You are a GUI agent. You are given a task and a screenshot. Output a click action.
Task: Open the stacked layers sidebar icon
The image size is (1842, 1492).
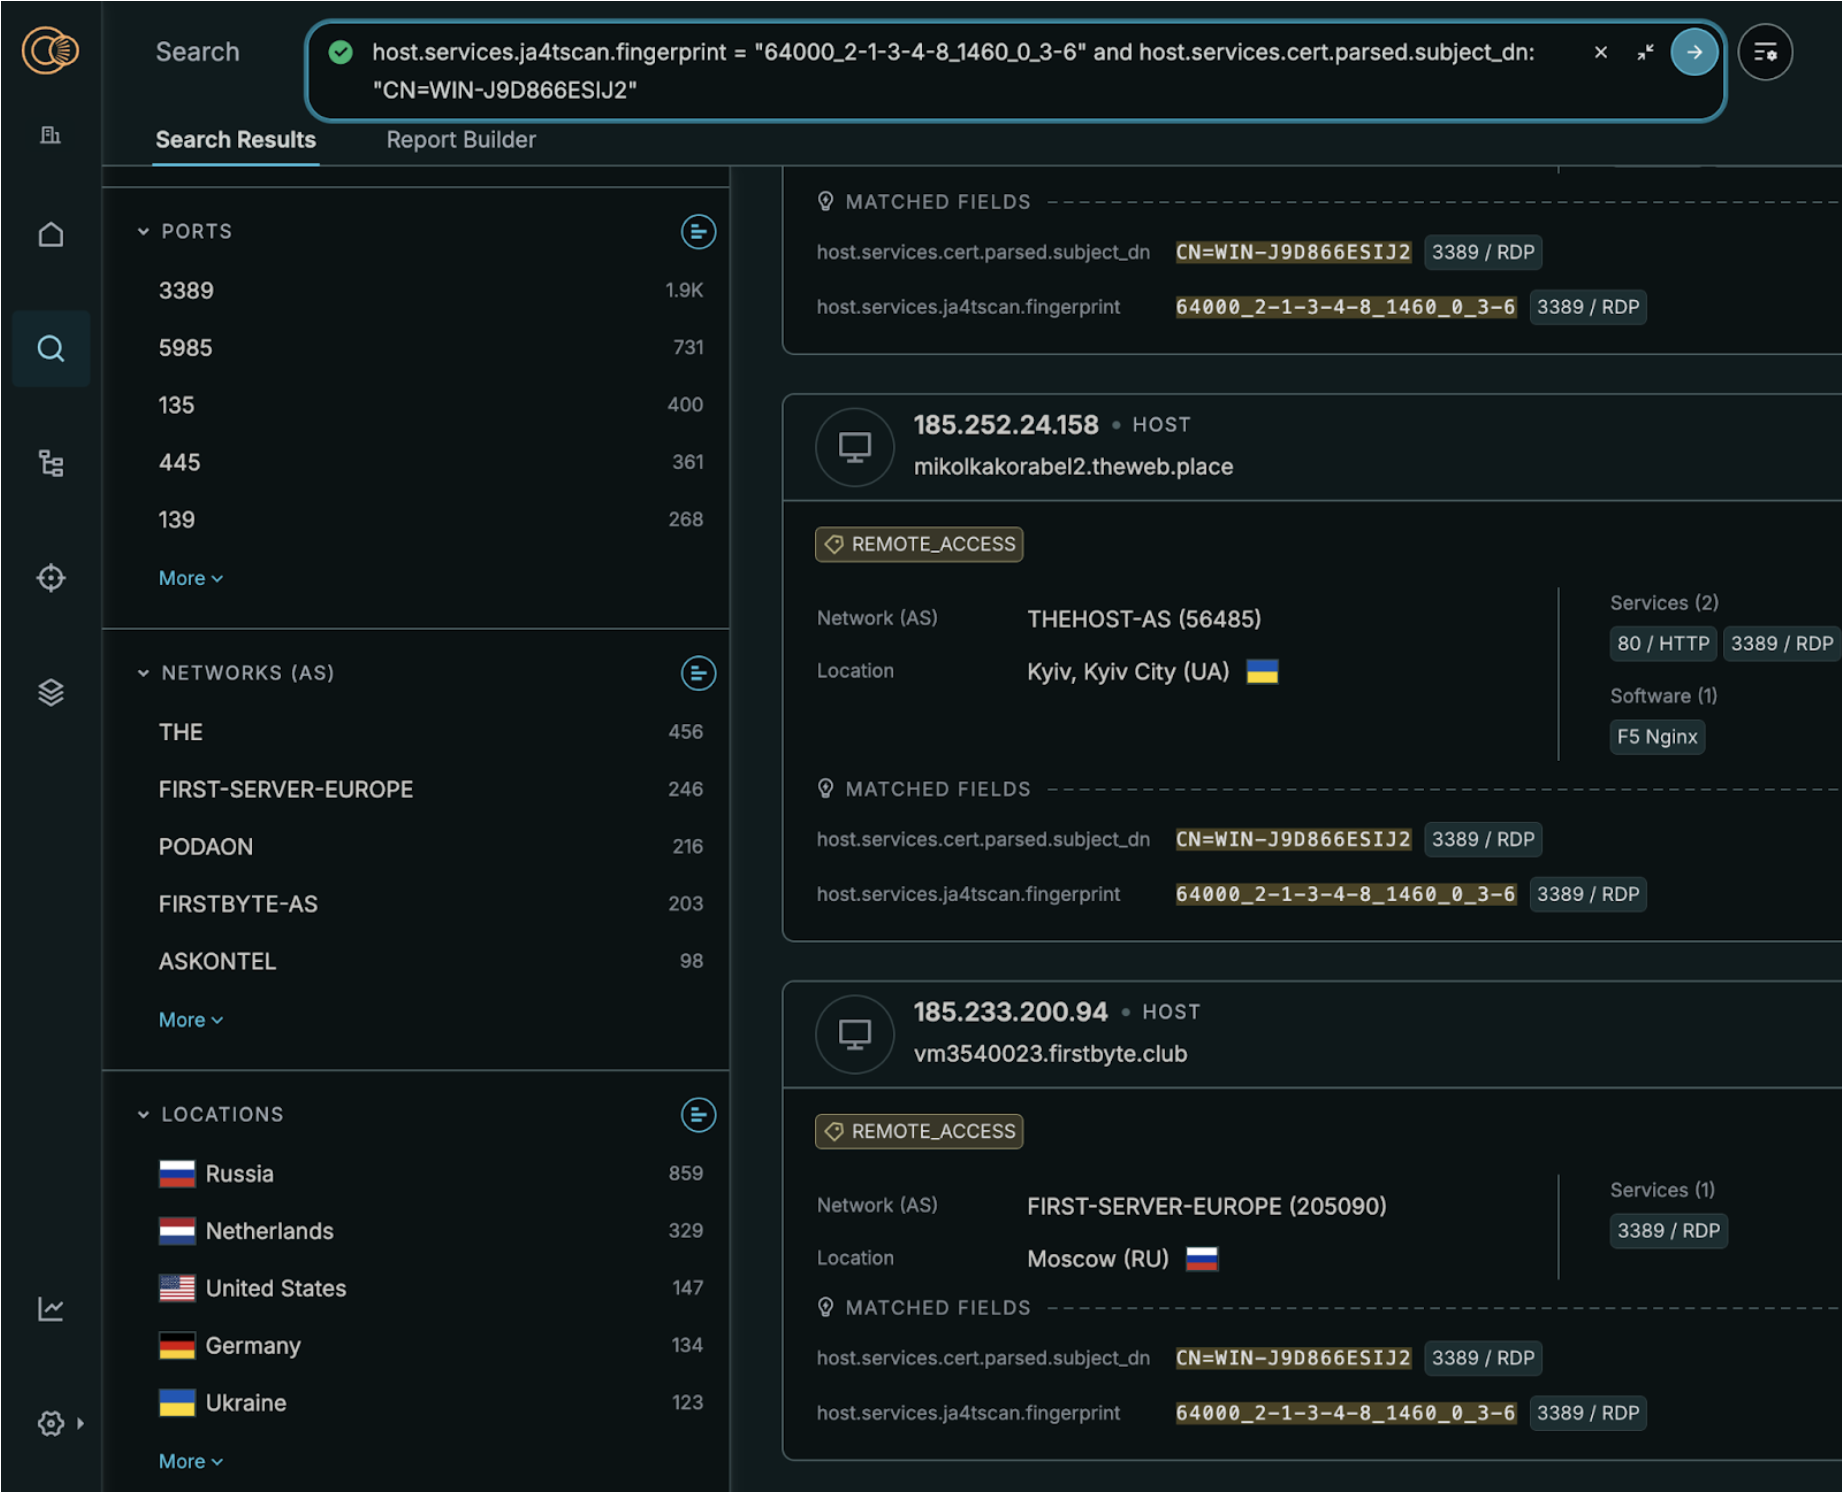coord(51,692)
